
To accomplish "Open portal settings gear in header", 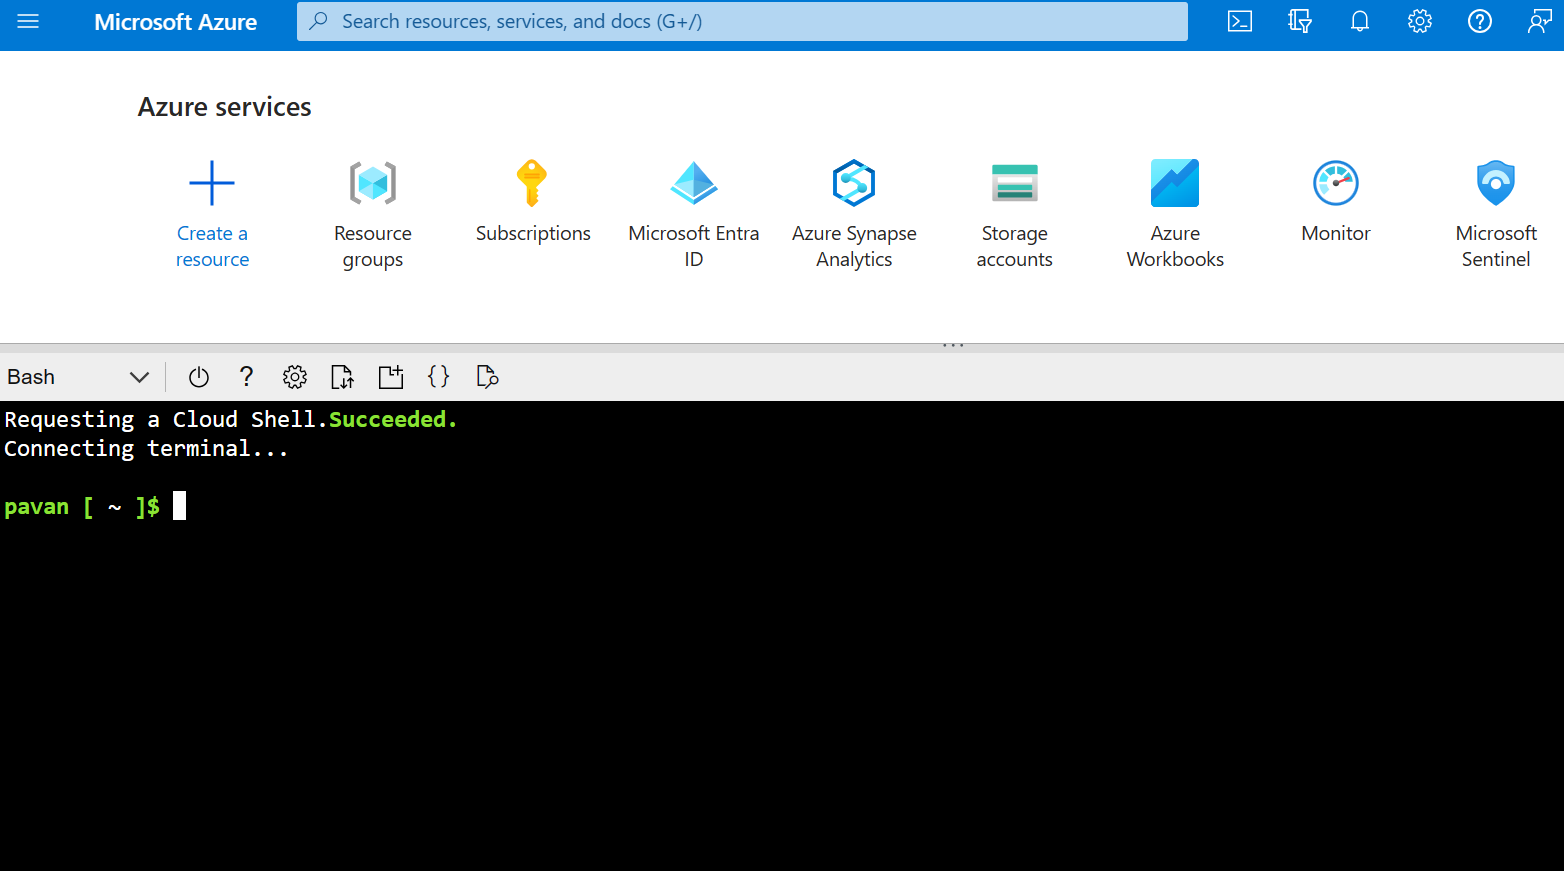I will (1420, 21).
